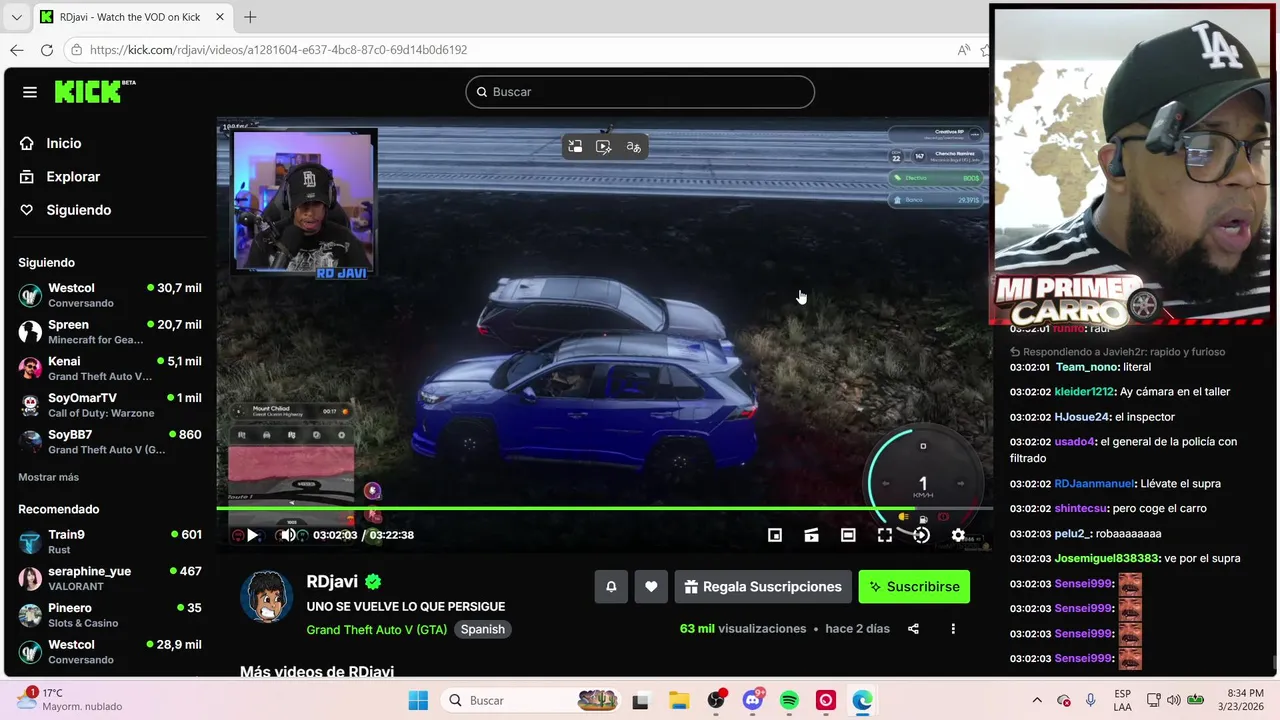This screenshot has height=720, width=1280.
Task: Open OBS Studio from the taskbar
Action: pos(716,701)
